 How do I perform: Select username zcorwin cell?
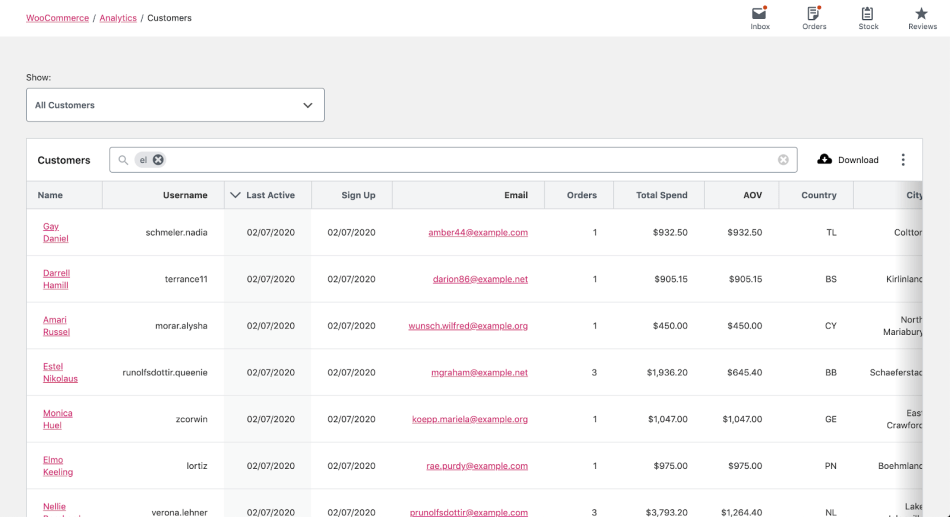point(191,419)
